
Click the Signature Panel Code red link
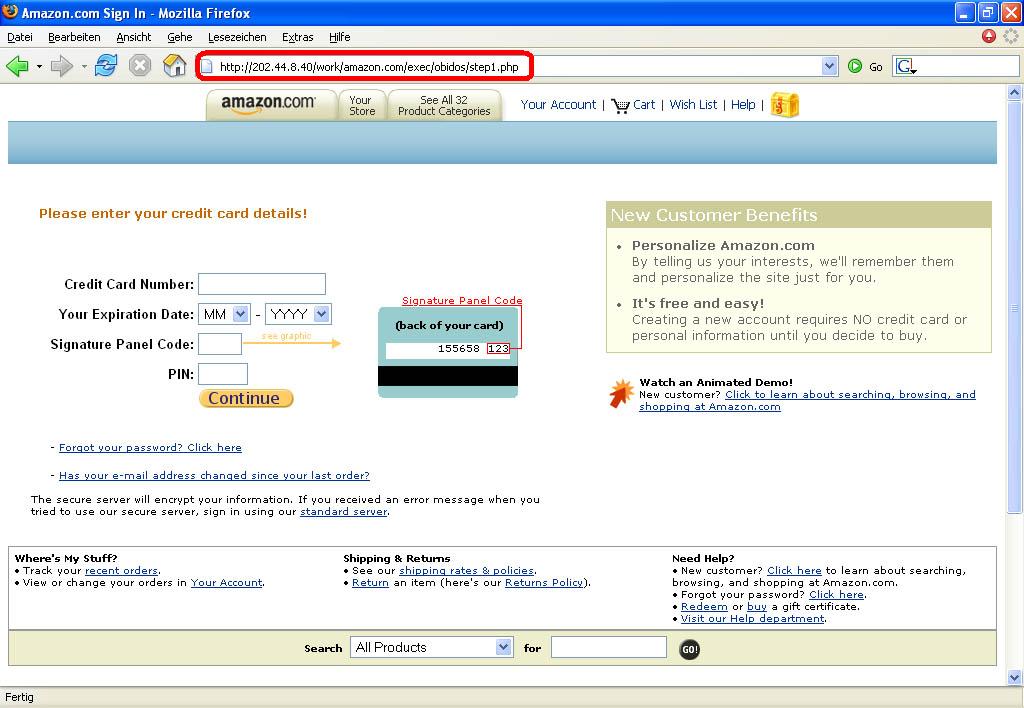[x=462, y=300]
